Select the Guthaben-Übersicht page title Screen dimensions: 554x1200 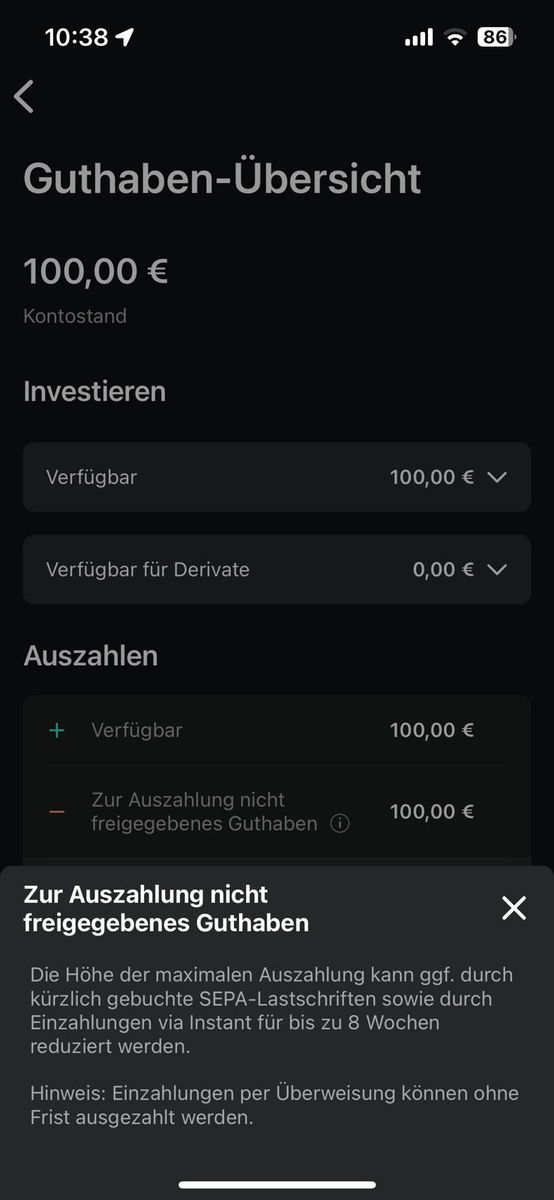(222, 179)
